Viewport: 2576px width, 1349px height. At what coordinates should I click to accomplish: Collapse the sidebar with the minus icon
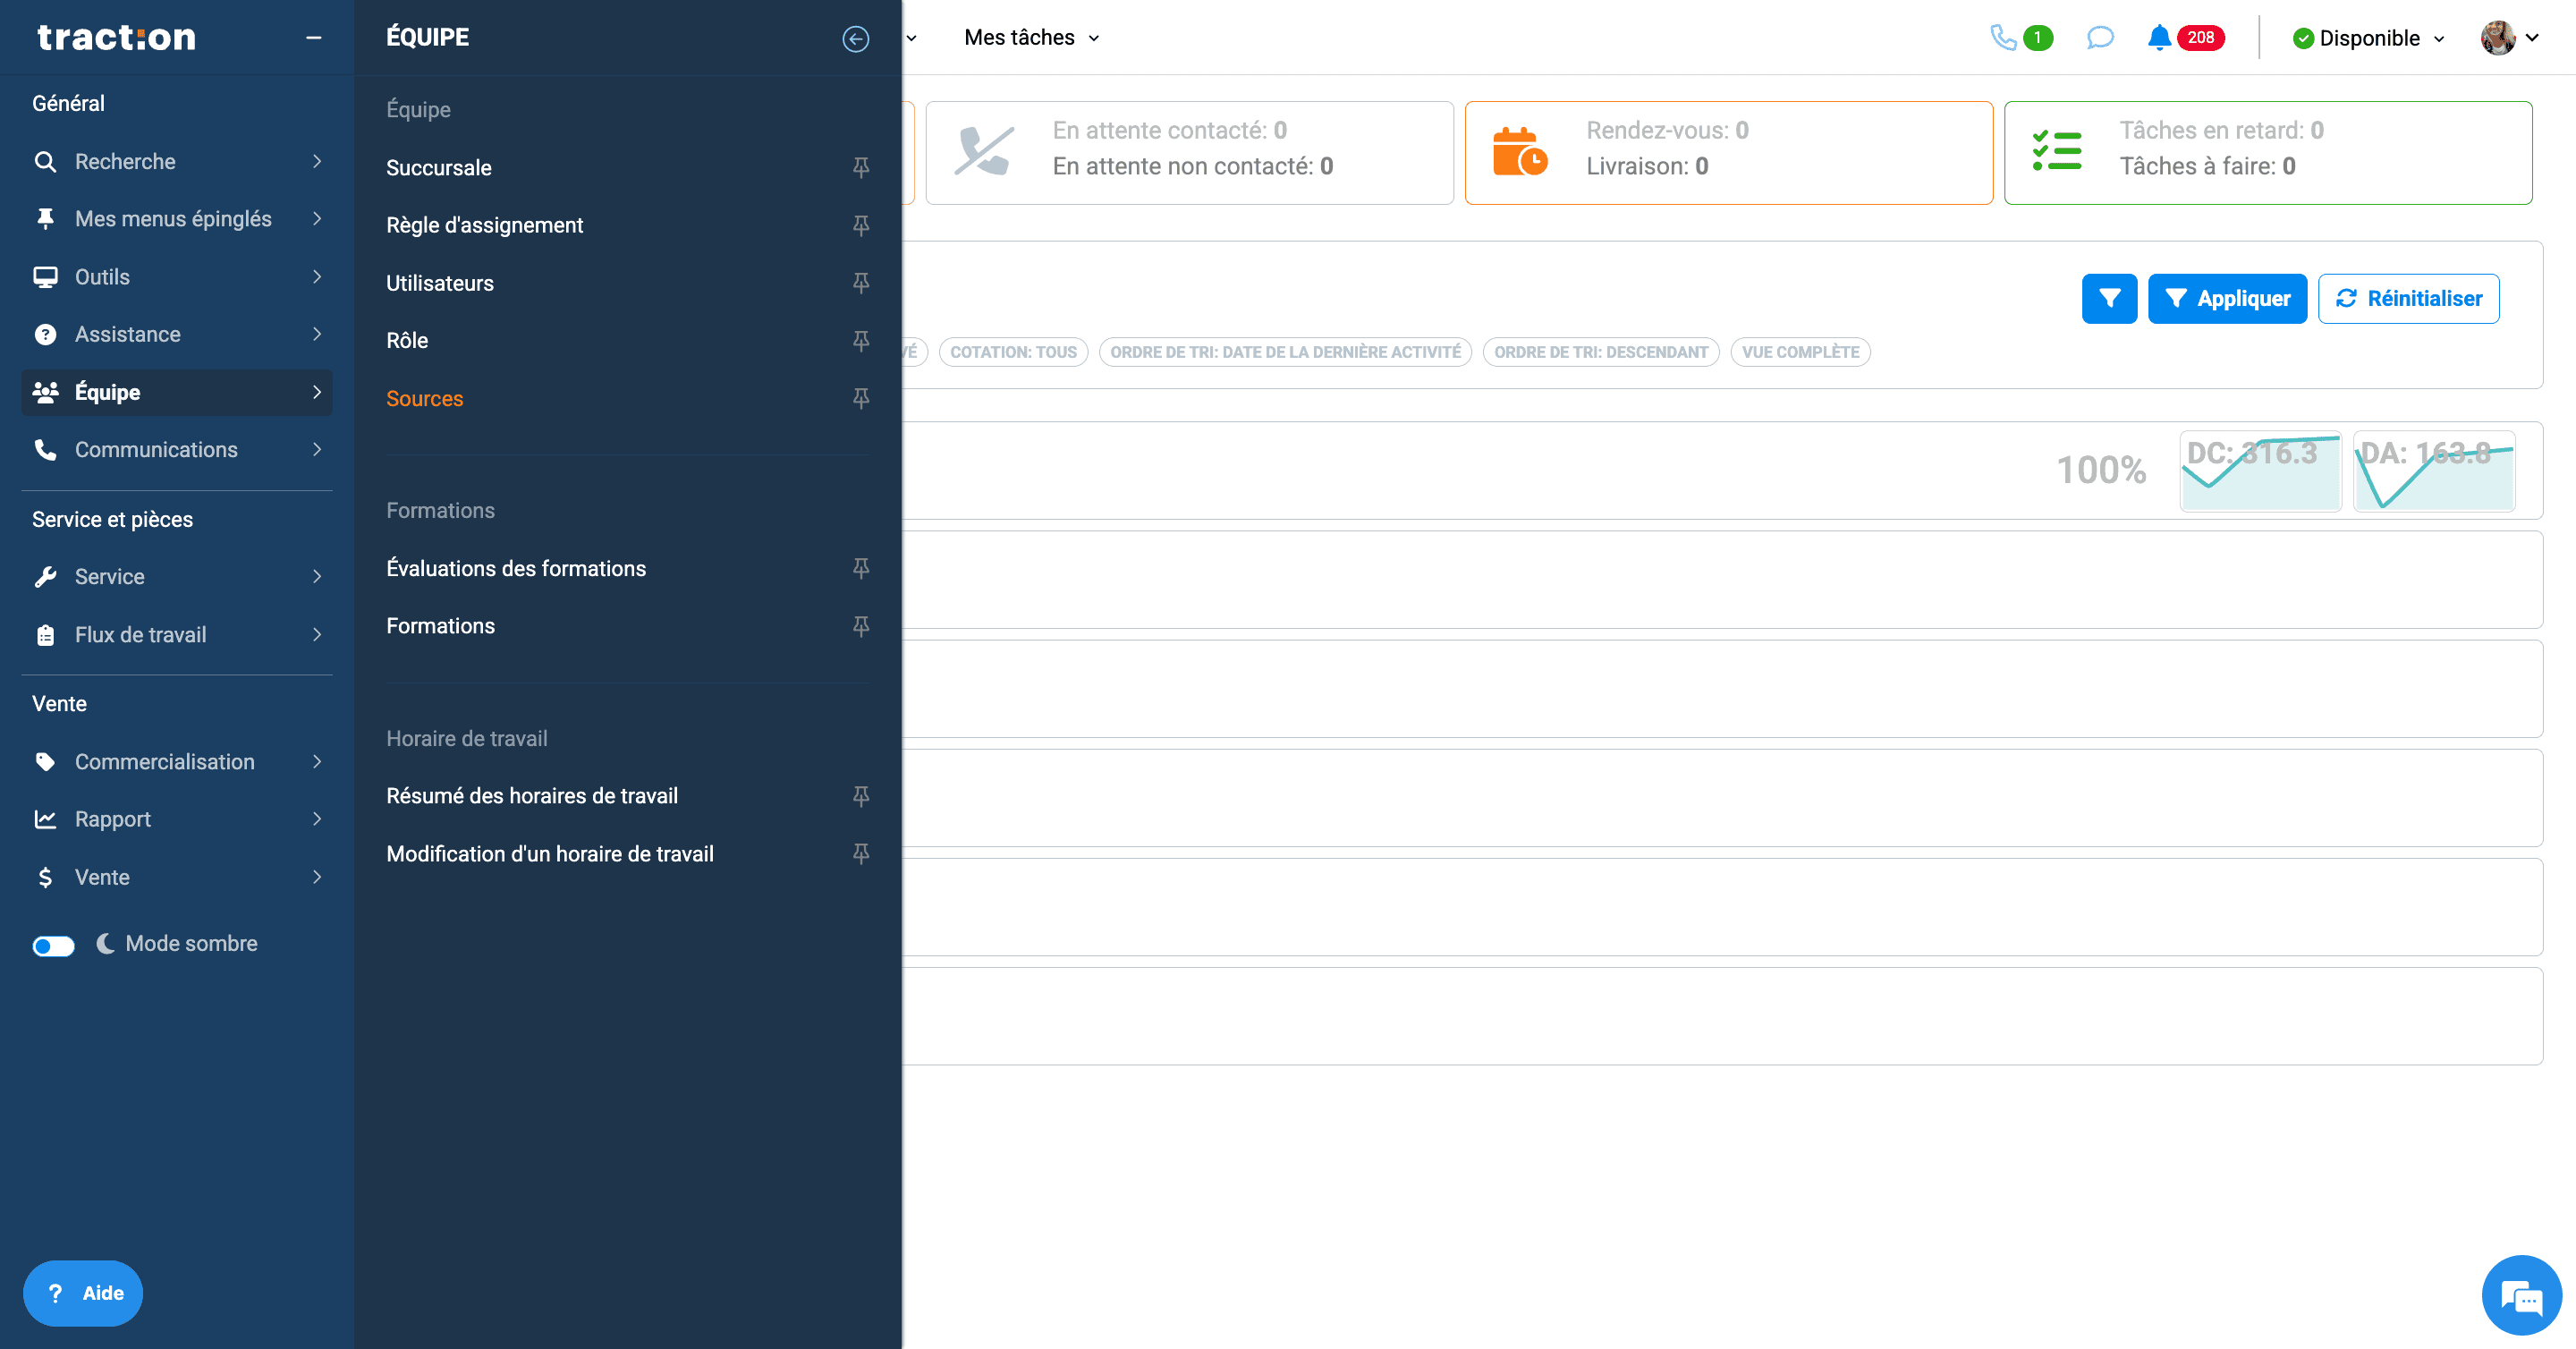pos(313,38)
